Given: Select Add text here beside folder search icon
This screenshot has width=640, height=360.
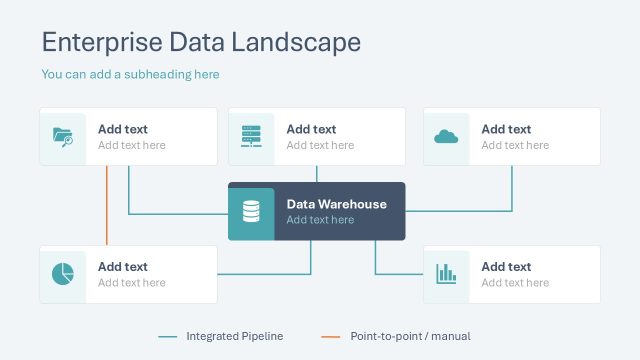Looking at the screenshot, I should point(132,145).
